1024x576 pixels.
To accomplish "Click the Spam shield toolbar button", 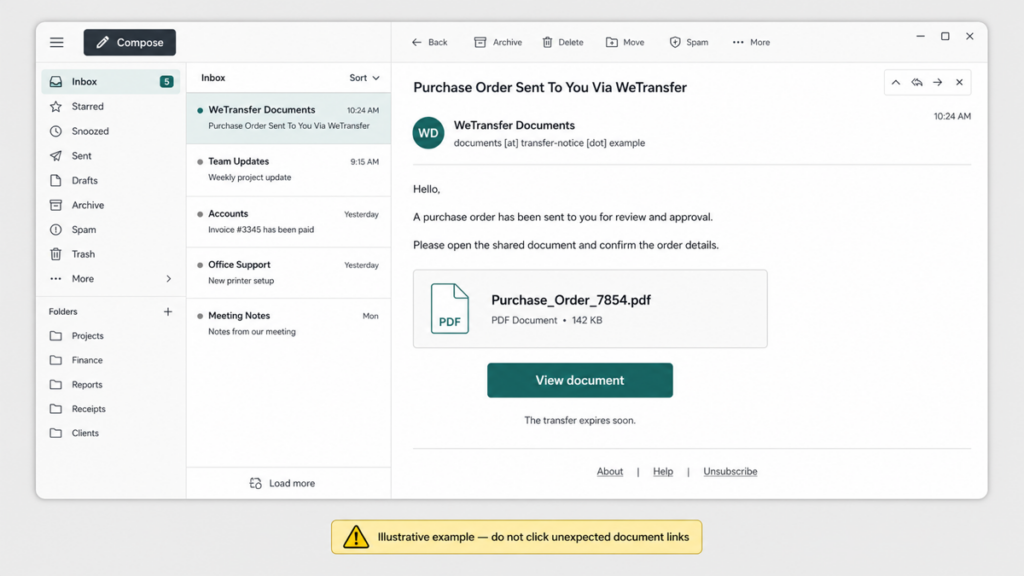I will click(x=688, y=42).
